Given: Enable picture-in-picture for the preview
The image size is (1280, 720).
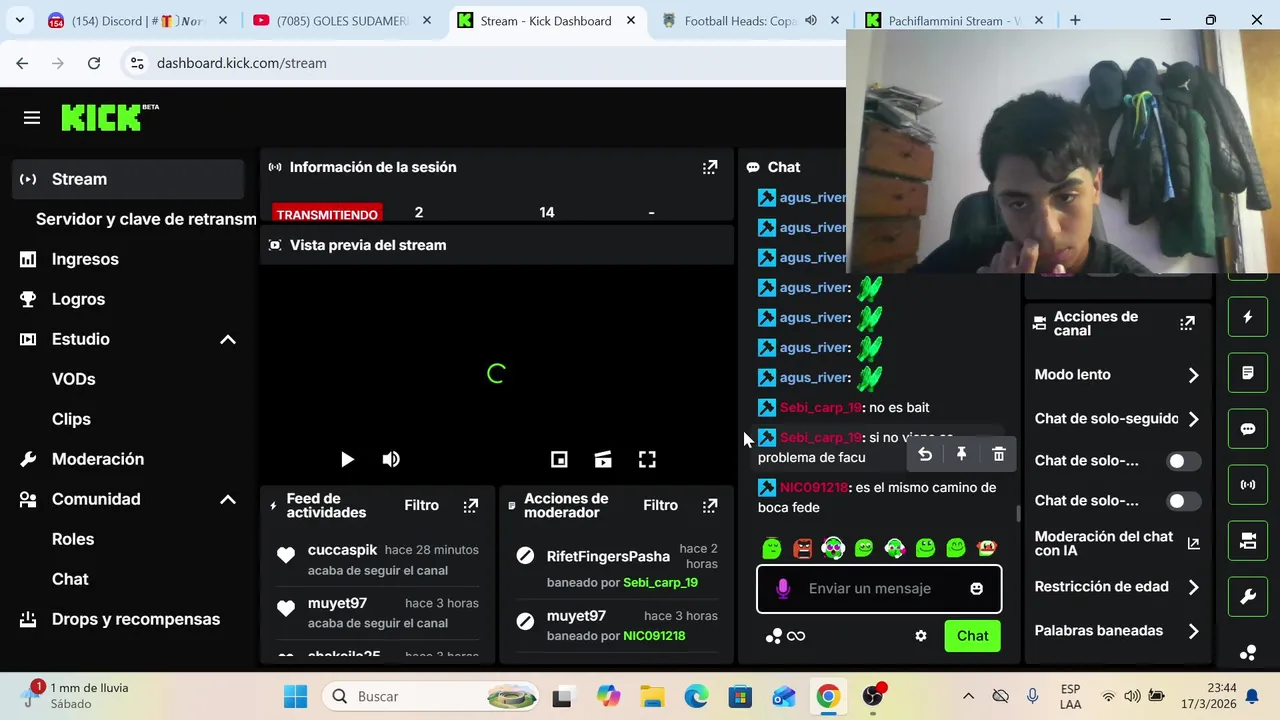Looking at the screenshot, I should pyautogui.click(x=559, y=459).
